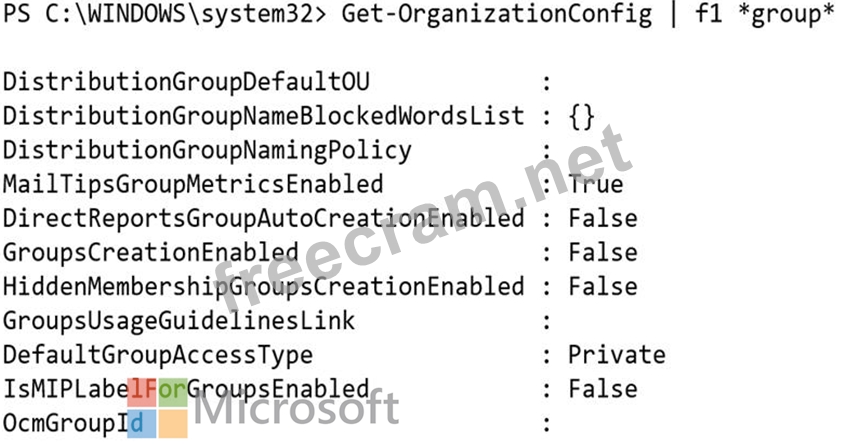The image size is (845, 444).
Task: Click the DefaultGroupAccessType property name
Action: [158, 356]
